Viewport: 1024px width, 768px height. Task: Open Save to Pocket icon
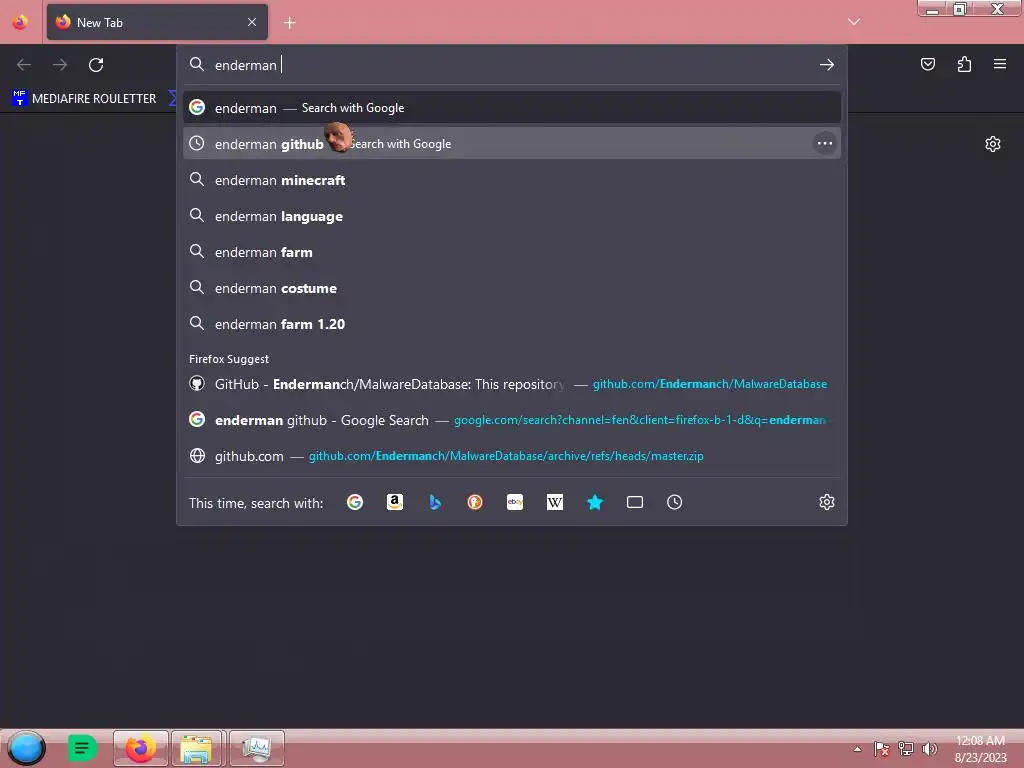pos(927,64)
